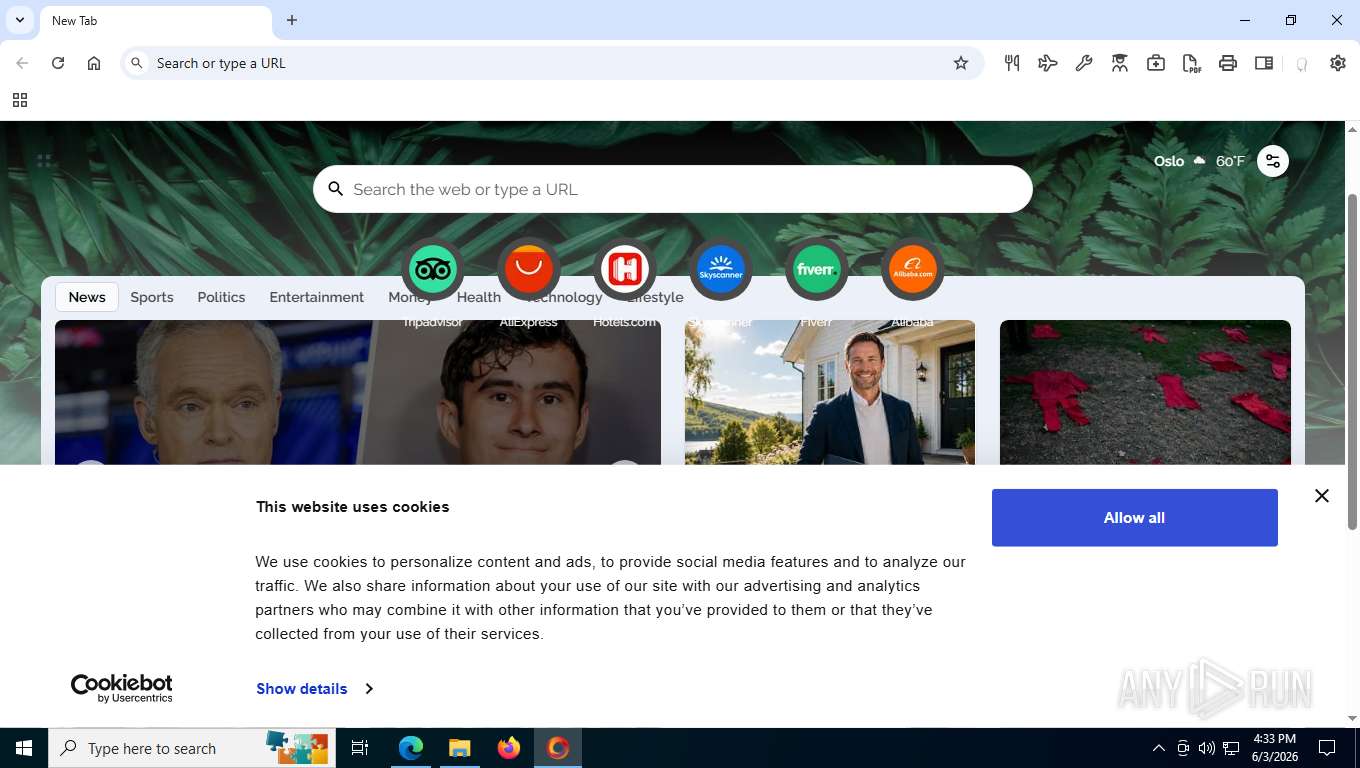Open the Show details link
This screenshot has width=1360, height=768.
pos(302,689)
